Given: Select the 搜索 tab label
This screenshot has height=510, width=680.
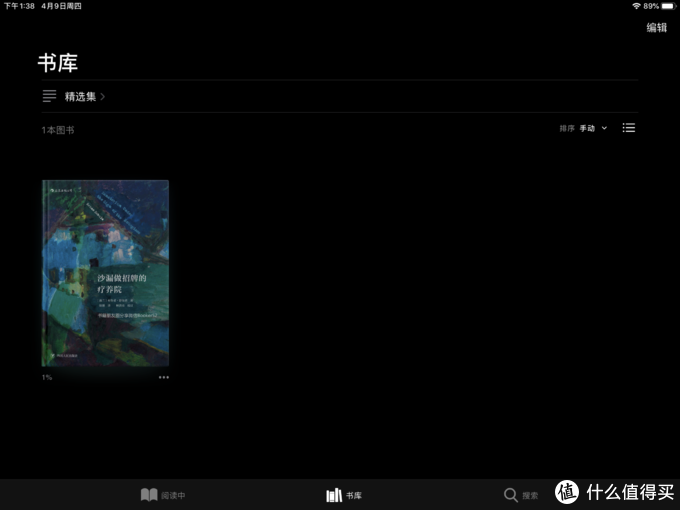Looking at the screenshot, I should coord(530,495).
